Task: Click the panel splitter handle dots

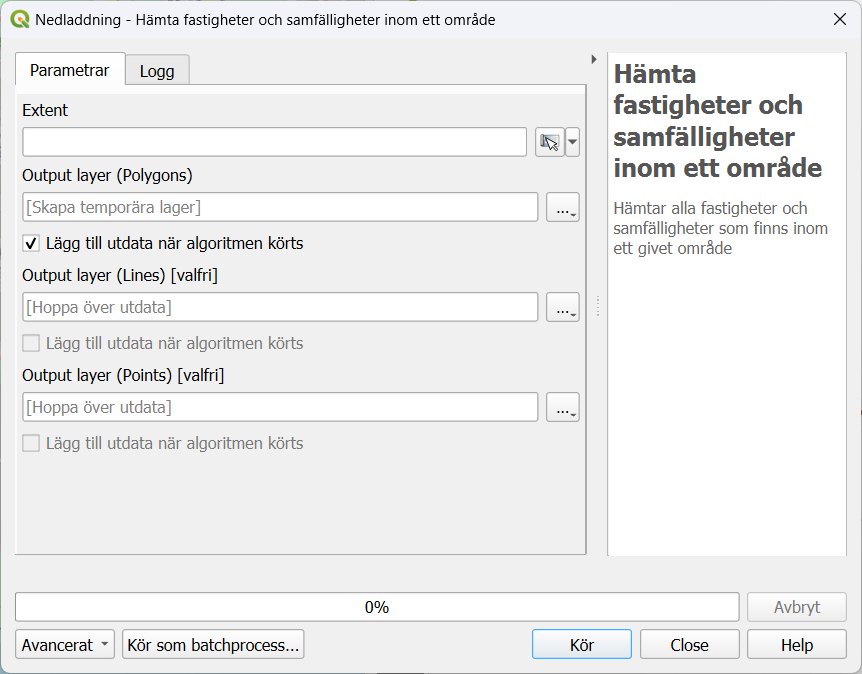Action: click(598, 307)
